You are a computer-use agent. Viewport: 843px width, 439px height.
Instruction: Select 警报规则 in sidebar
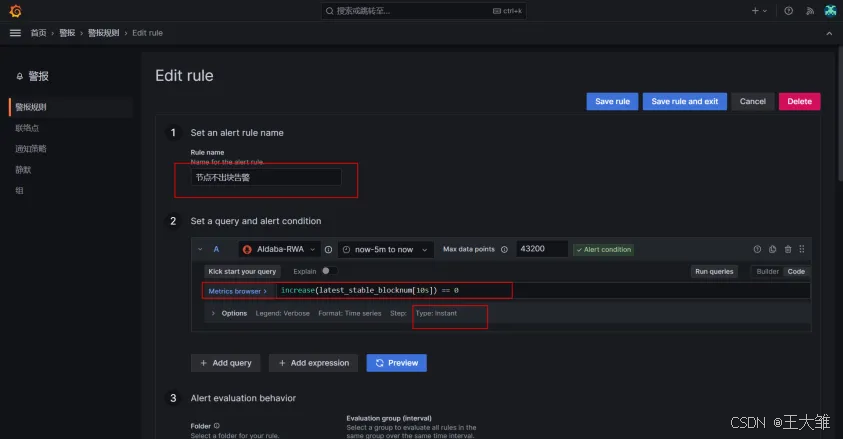(x=70, y=107)
